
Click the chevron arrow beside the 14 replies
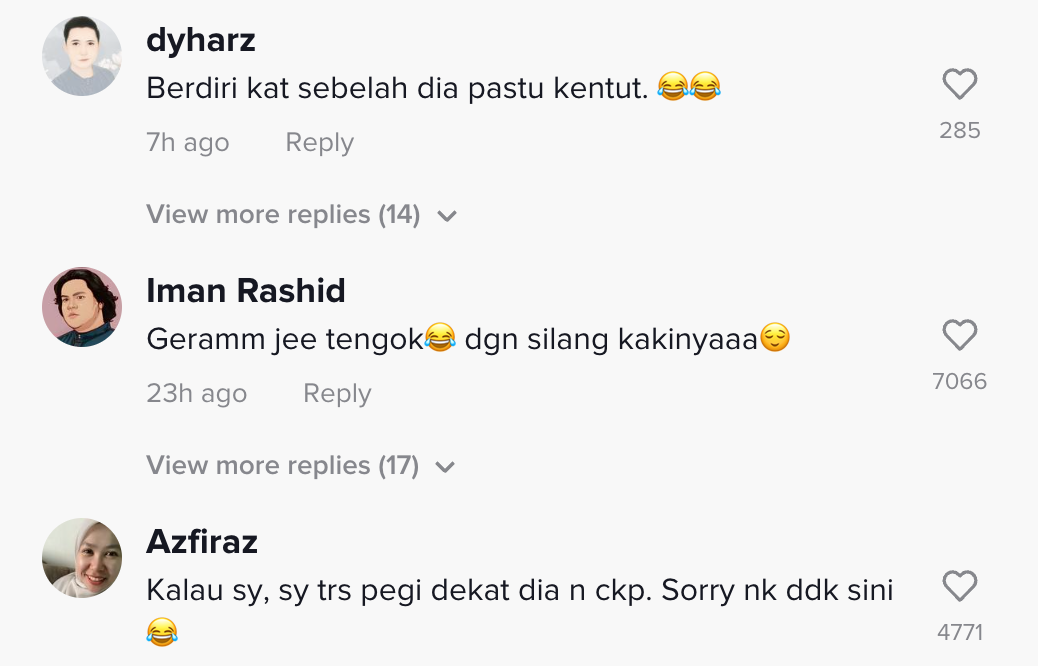(x=447, y=216)
